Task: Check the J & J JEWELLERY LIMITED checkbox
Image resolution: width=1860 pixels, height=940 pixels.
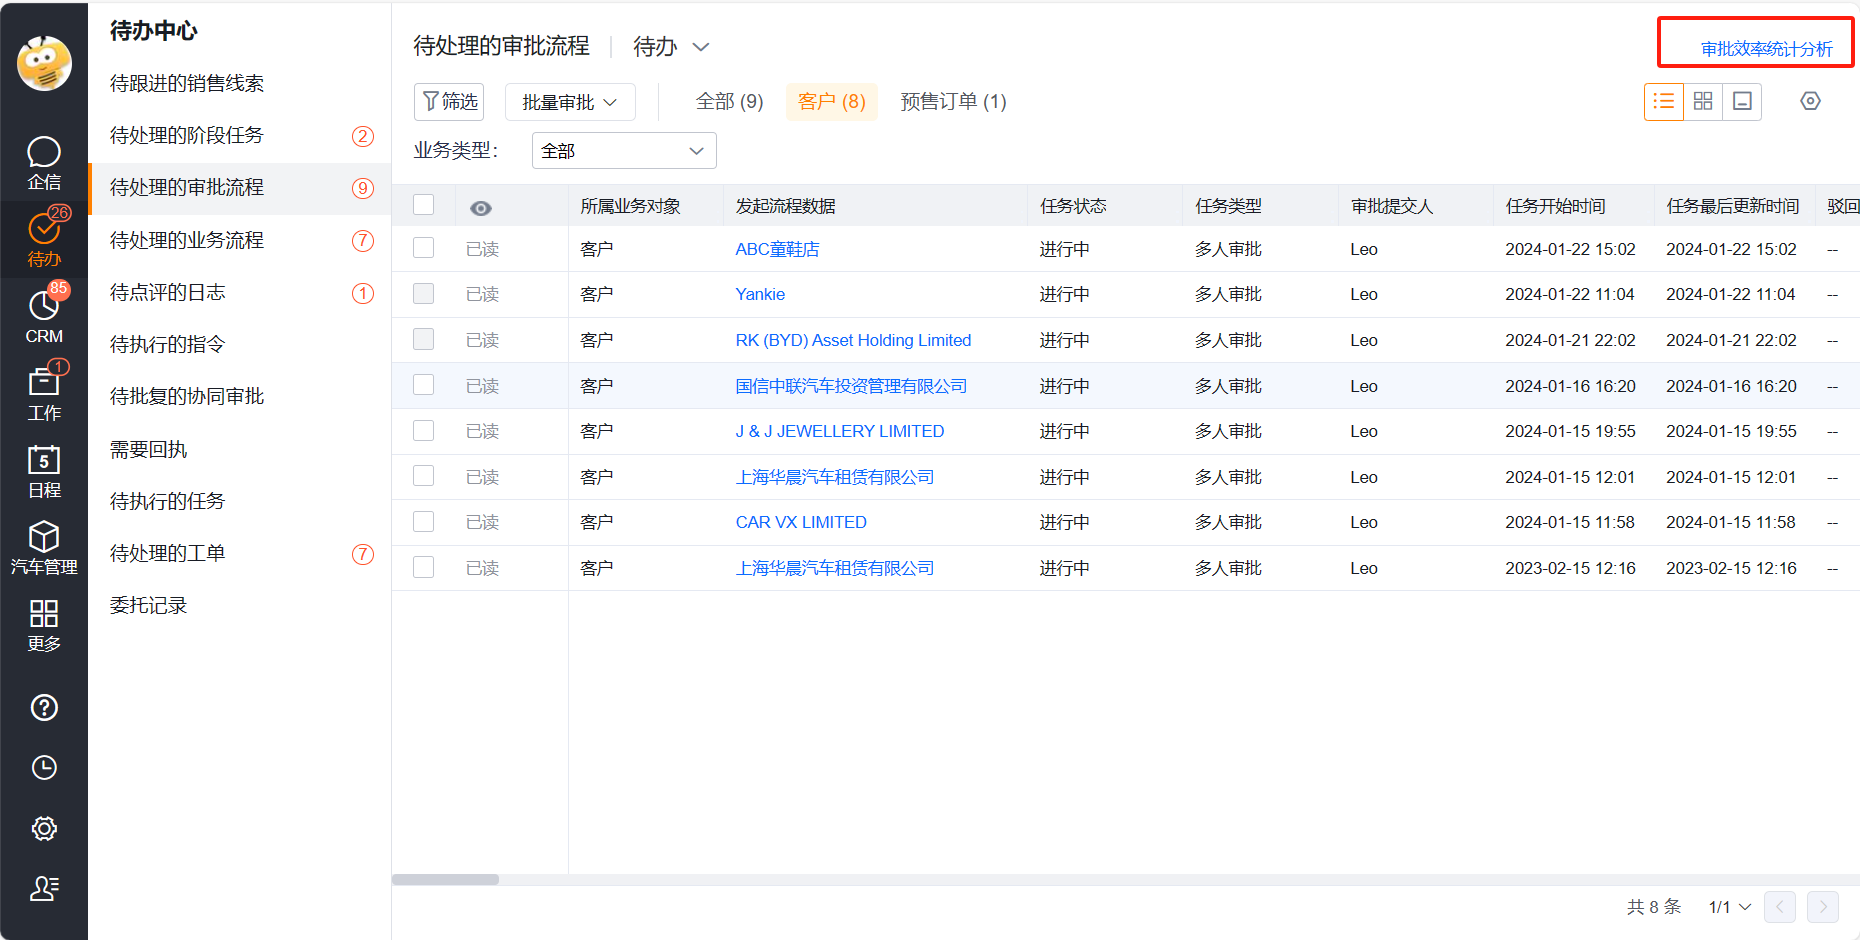Action: click(424, 430)
